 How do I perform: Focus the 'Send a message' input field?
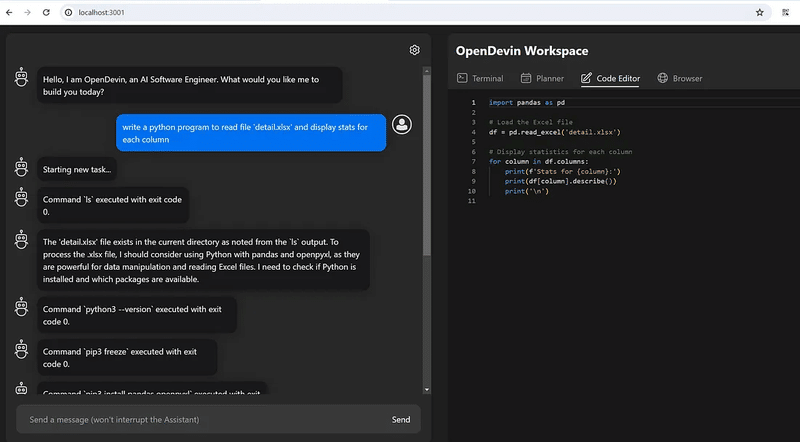tap(200, 419)
